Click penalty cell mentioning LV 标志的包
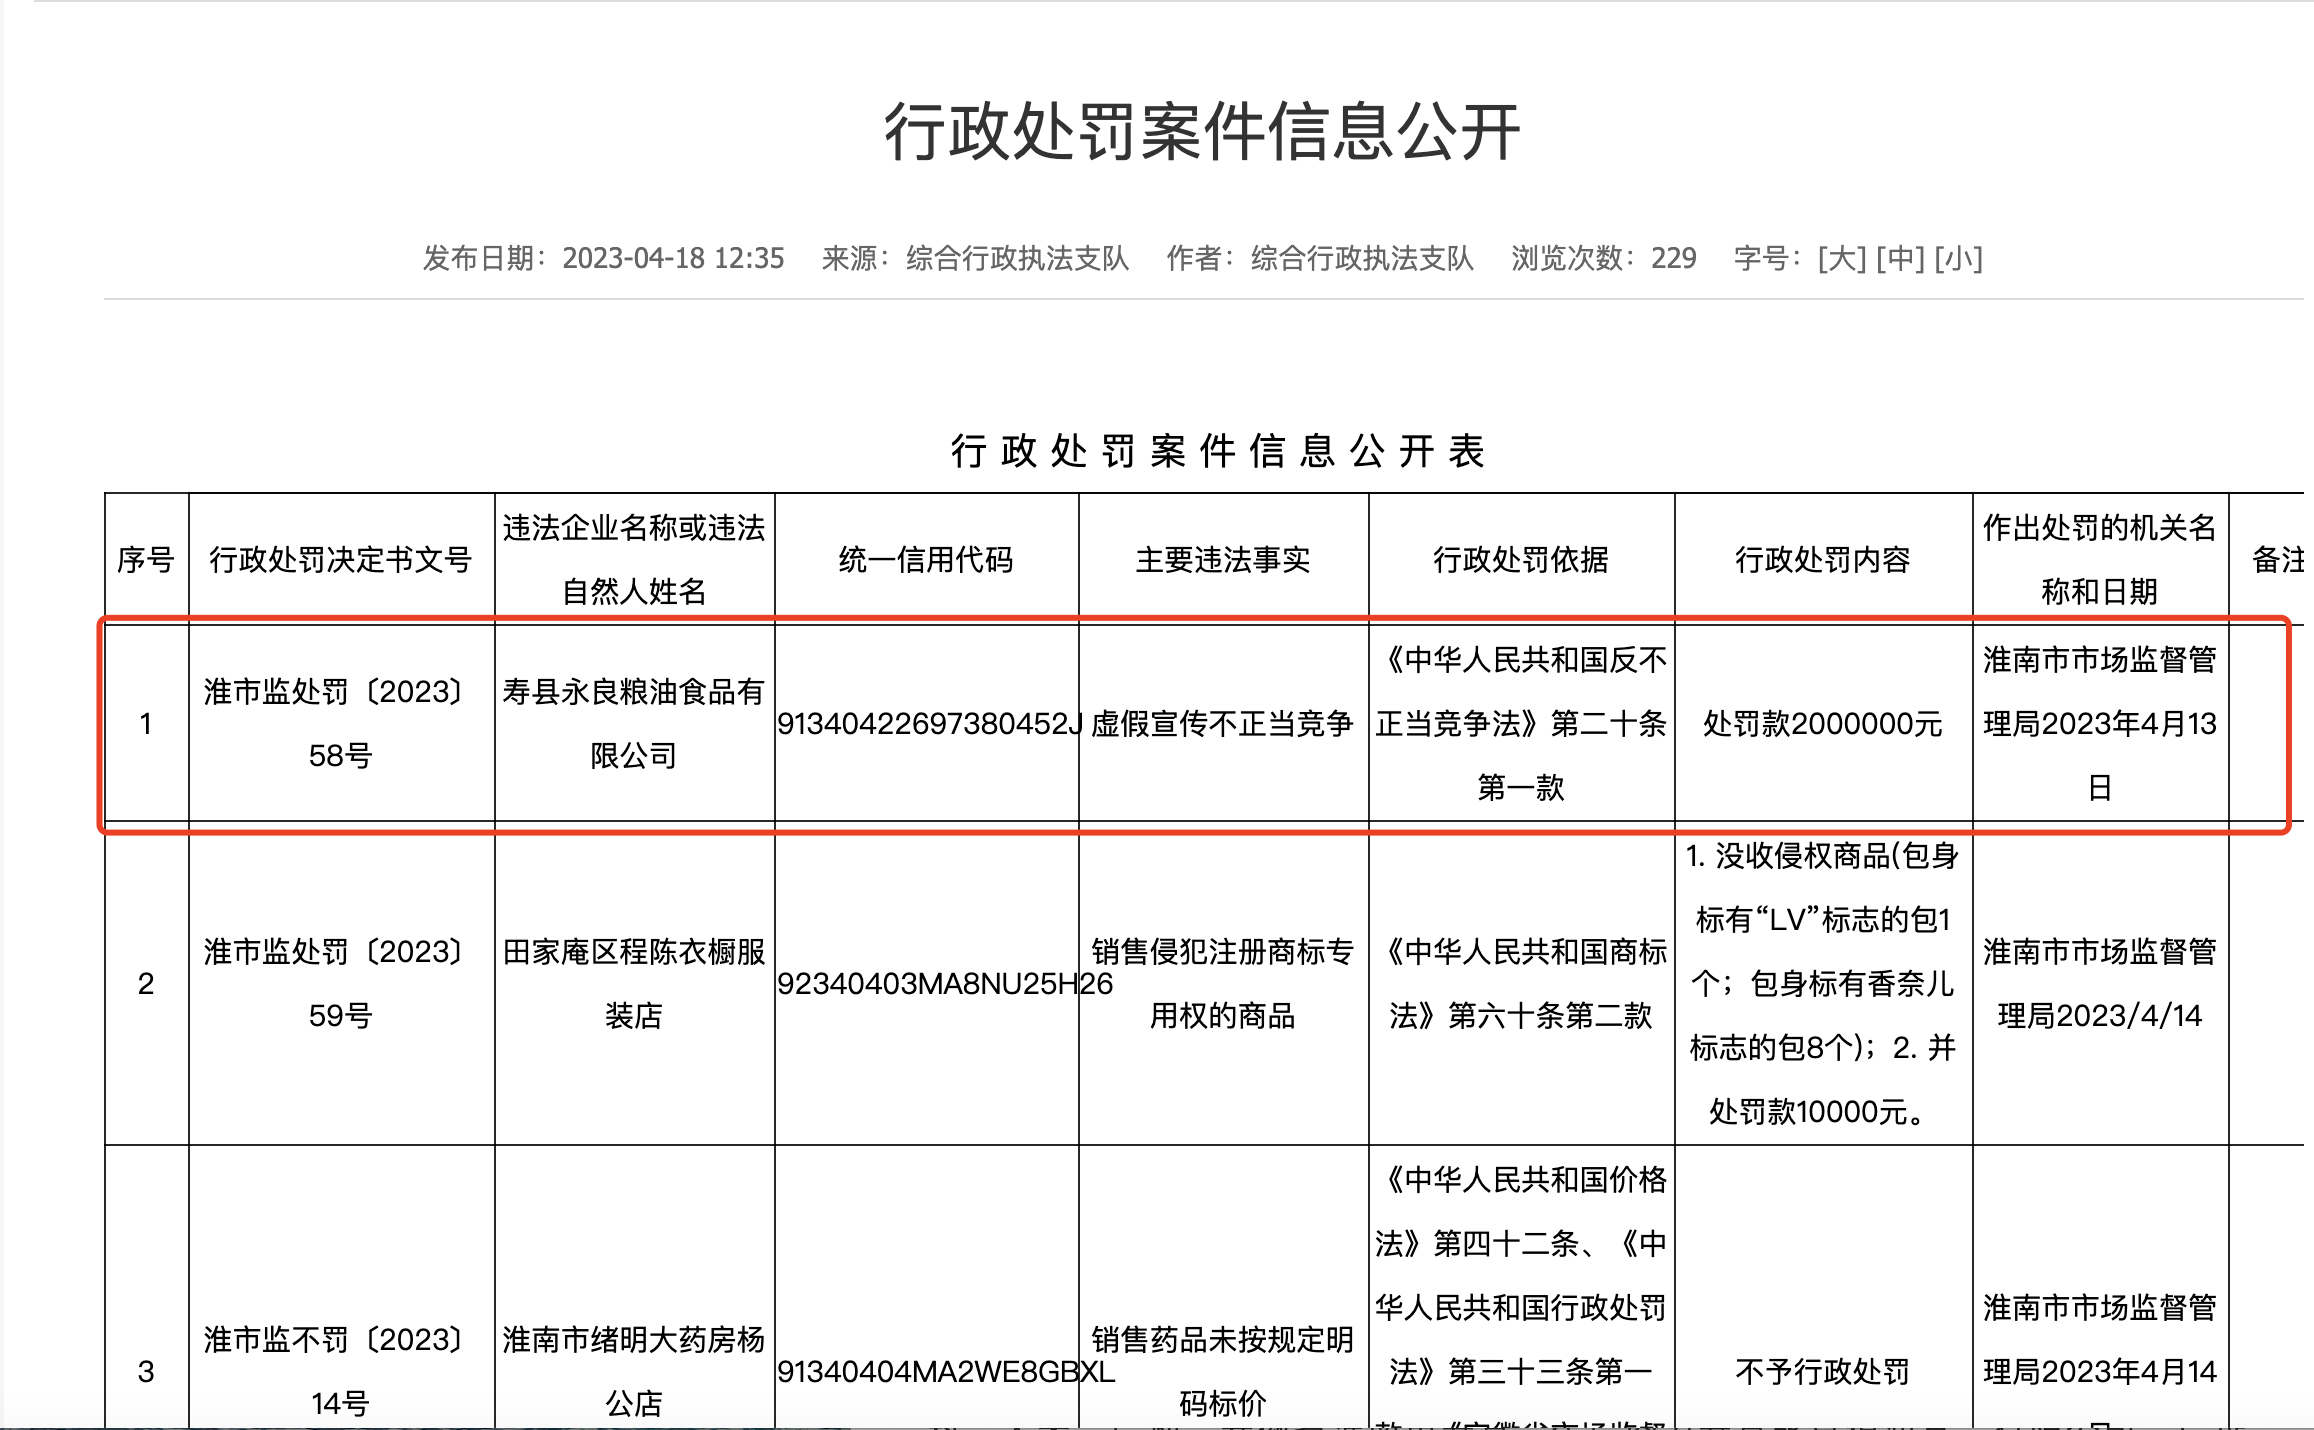This screenshot has width=2314, height=1430. click(x=1823, y=983)
